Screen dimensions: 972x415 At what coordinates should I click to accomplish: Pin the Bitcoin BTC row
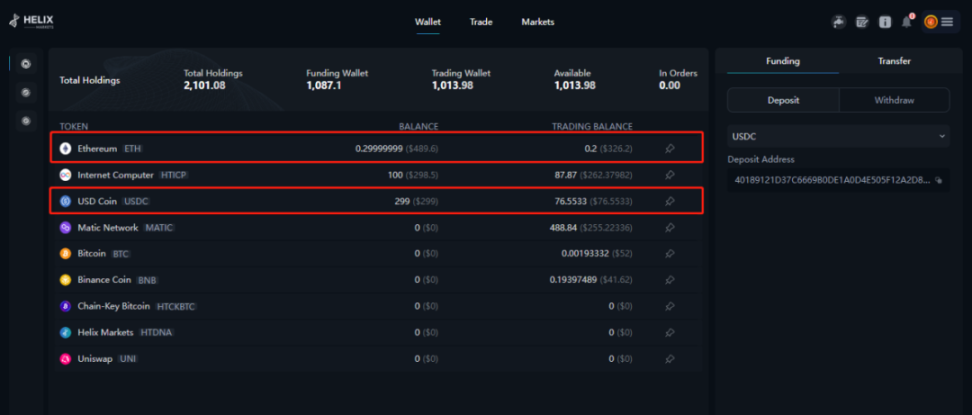[669, 254]
